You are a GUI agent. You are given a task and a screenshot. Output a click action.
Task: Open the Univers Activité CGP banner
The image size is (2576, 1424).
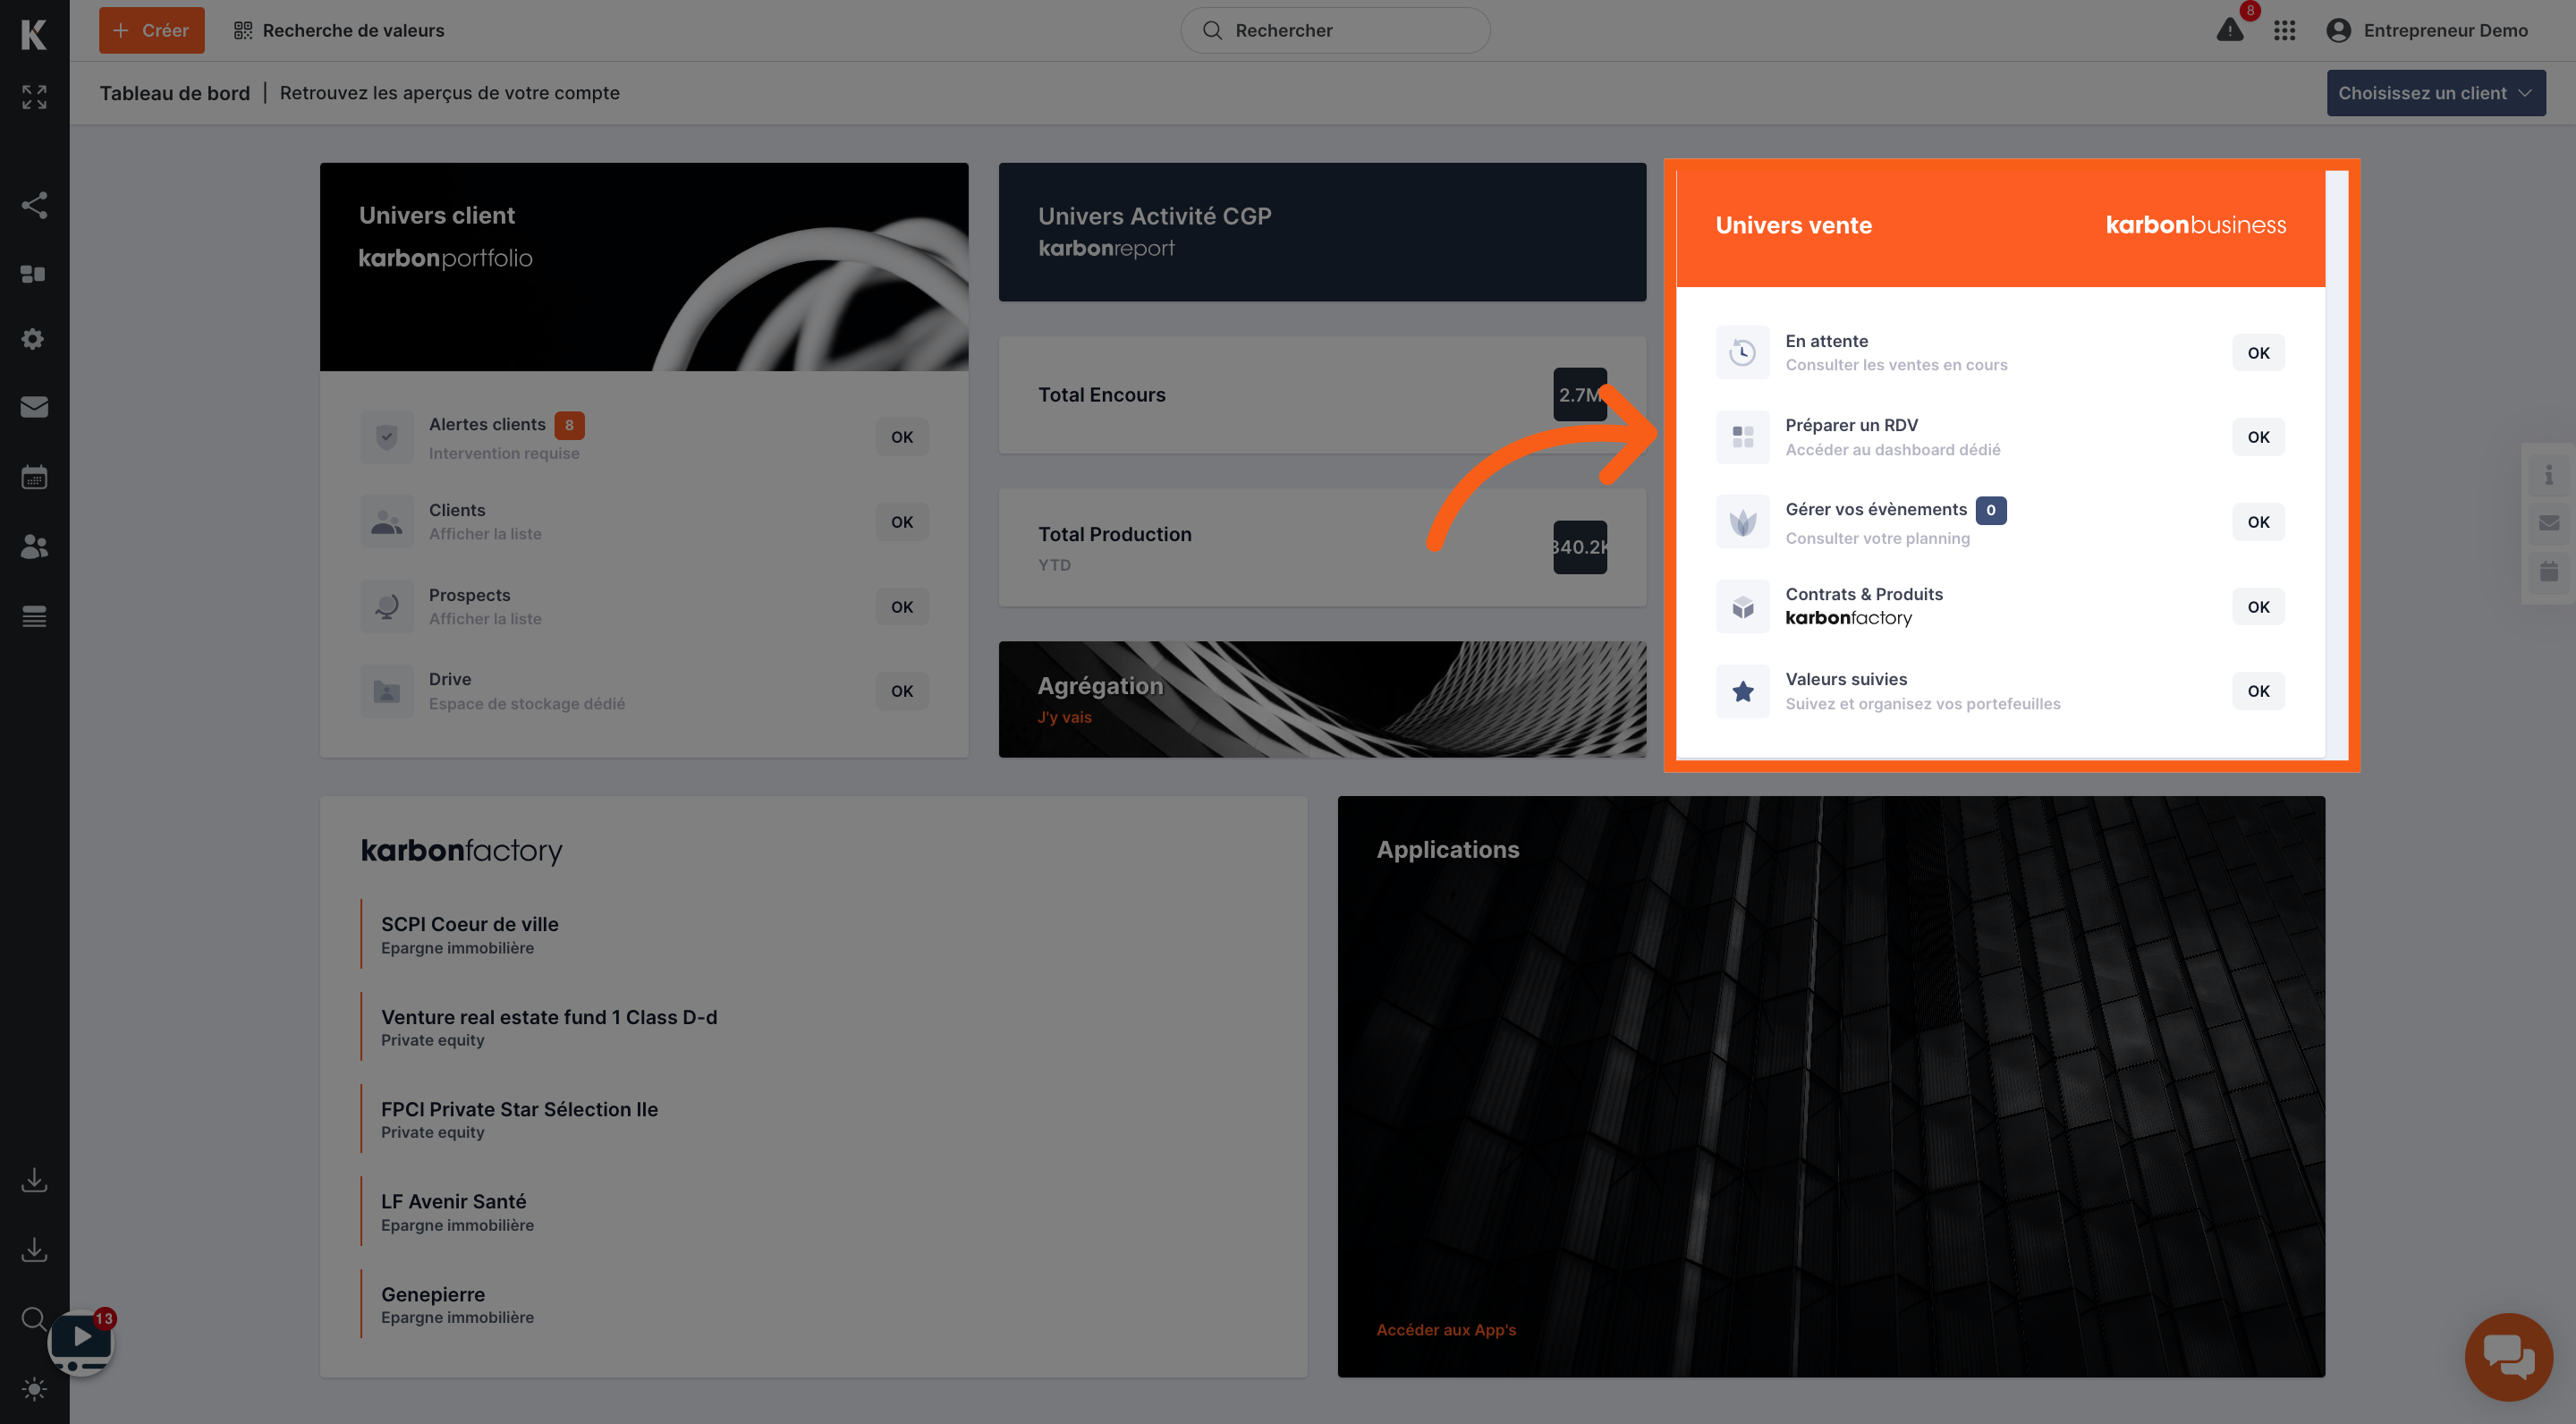[1322, 232]
